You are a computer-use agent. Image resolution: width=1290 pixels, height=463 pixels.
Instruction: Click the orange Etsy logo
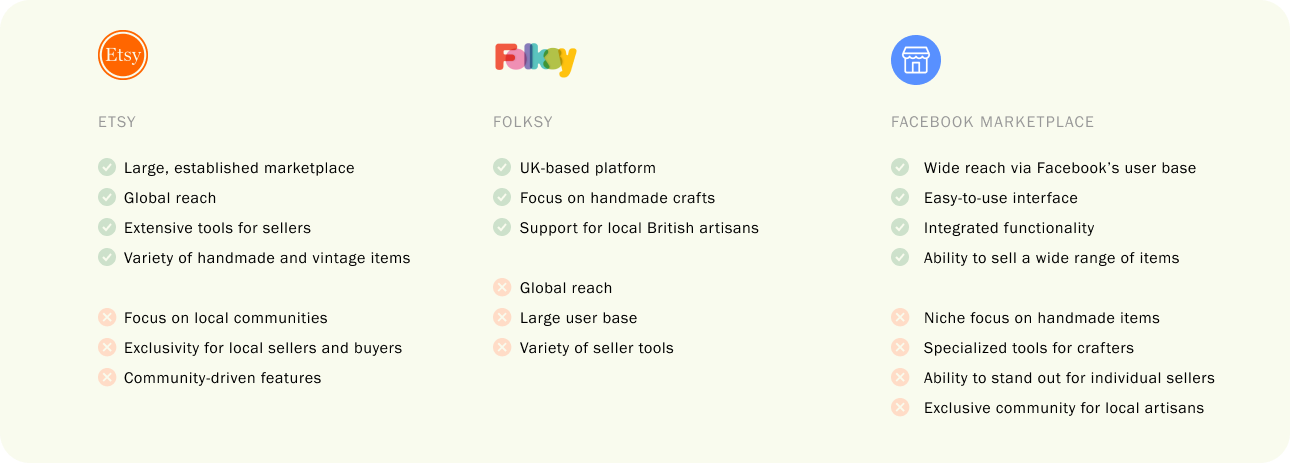[x=123, y=55]
